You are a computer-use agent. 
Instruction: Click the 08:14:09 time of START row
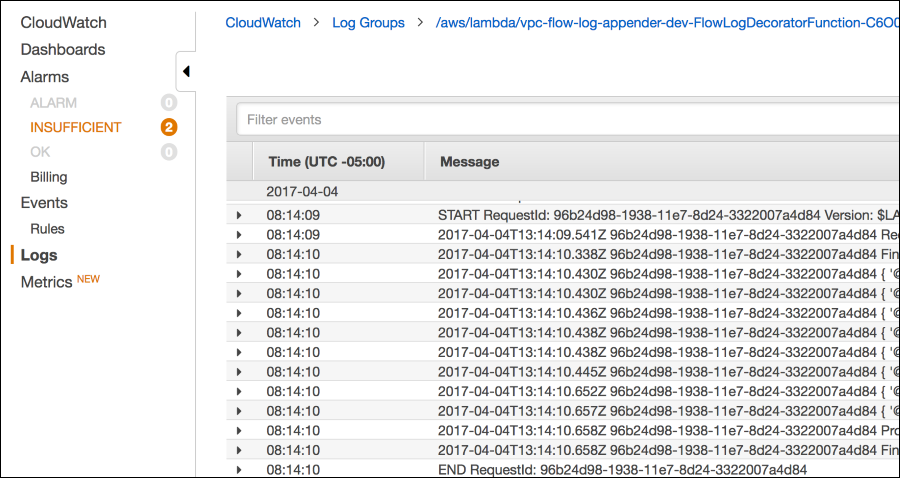[293, 215]
